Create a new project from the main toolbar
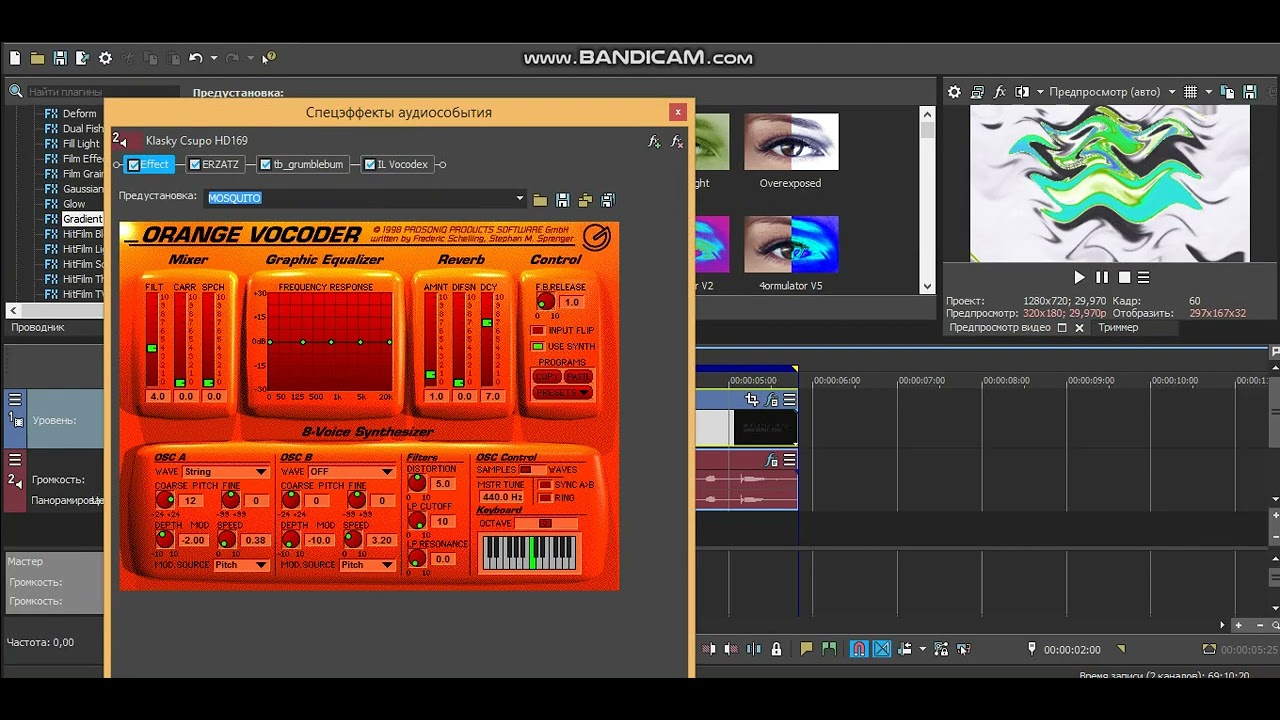Viewport: 1280px width, 720px height. (15, 59)
